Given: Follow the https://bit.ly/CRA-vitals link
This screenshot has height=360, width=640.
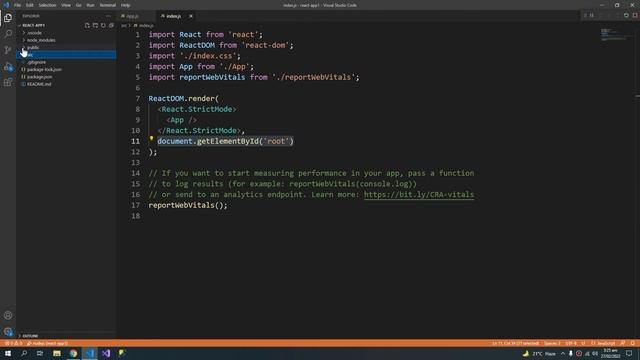Looking at the screenshot, I should pos(419,194).
